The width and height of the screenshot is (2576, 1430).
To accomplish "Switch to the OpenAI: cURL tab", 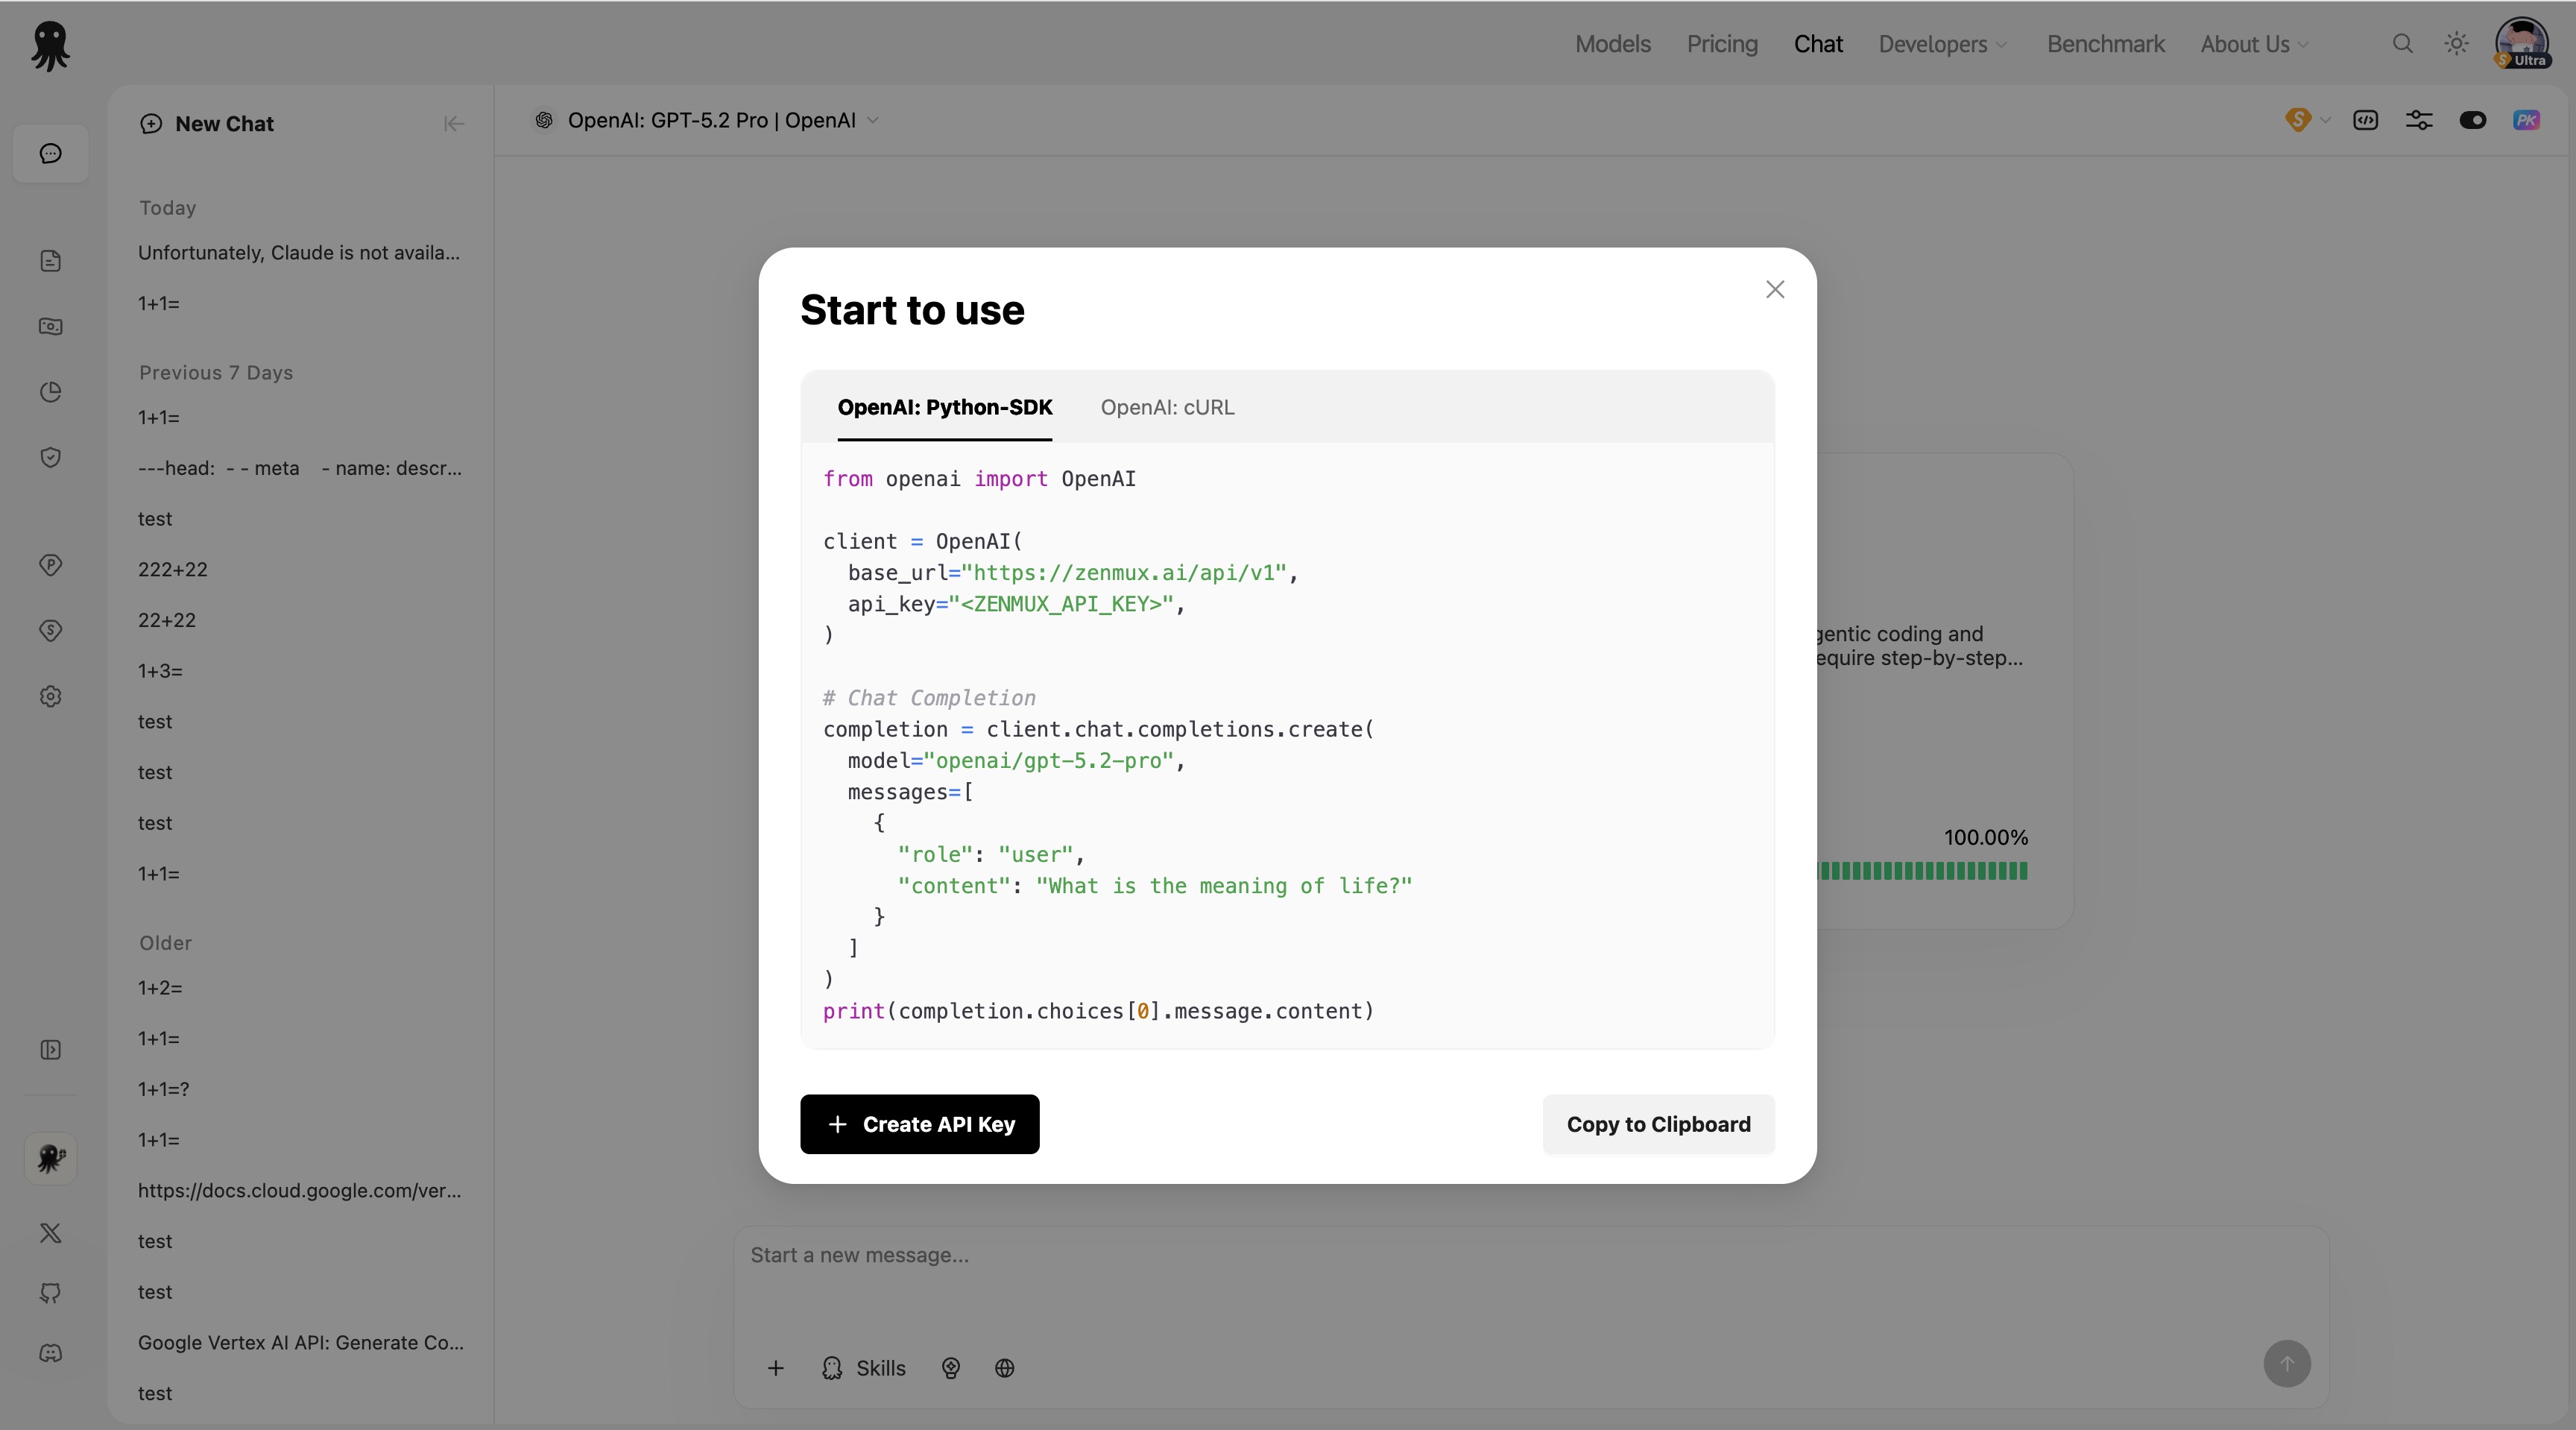I will 1167,407.
